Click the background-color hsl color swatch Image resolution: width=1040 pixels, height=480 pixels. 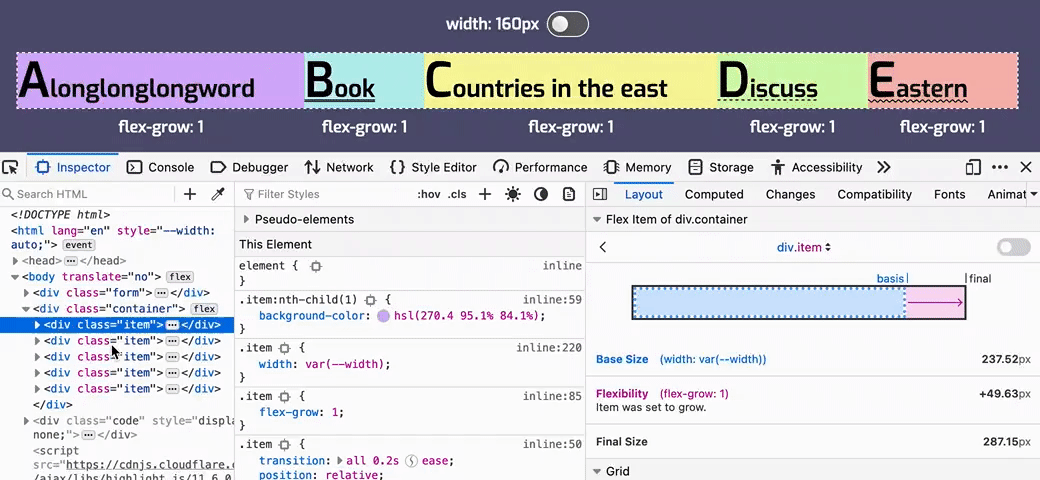tap(383, 316)
